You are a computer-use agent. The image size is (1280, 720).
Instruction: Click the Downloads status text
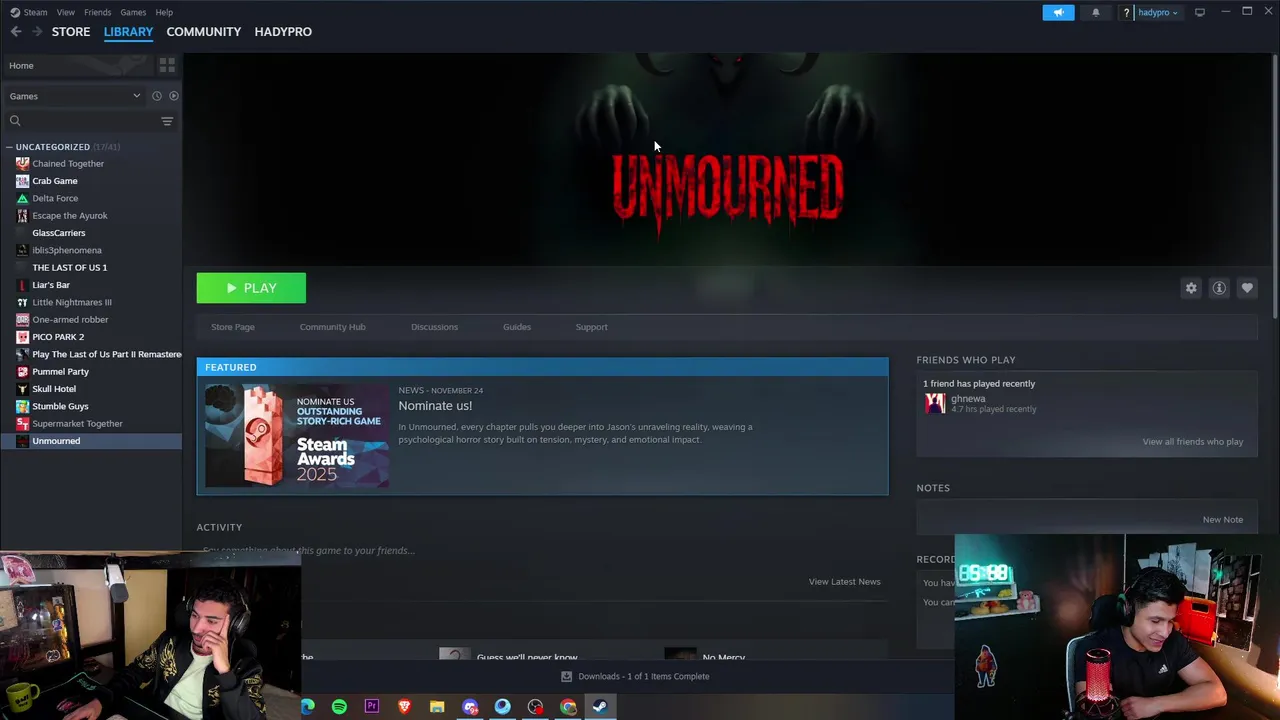[643, 676]
